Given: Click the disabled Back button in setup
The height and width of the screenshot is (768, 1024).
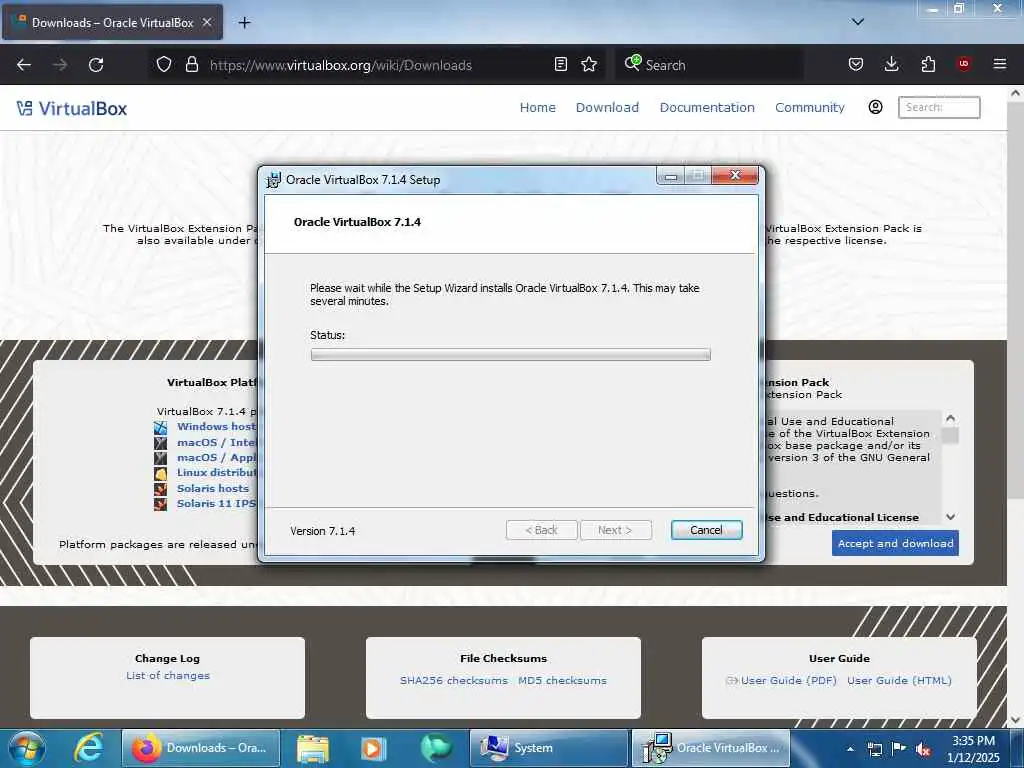Looking at the screenshot, I should tap(541, 530).
